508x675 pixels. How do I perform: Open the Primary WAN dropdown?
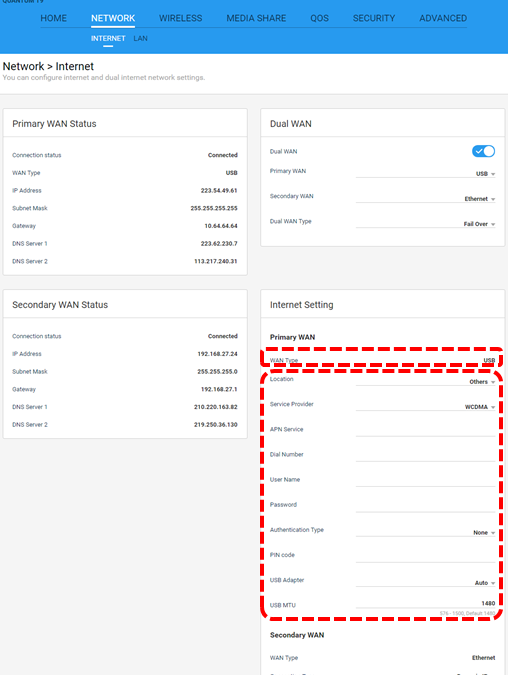[425, 173]
